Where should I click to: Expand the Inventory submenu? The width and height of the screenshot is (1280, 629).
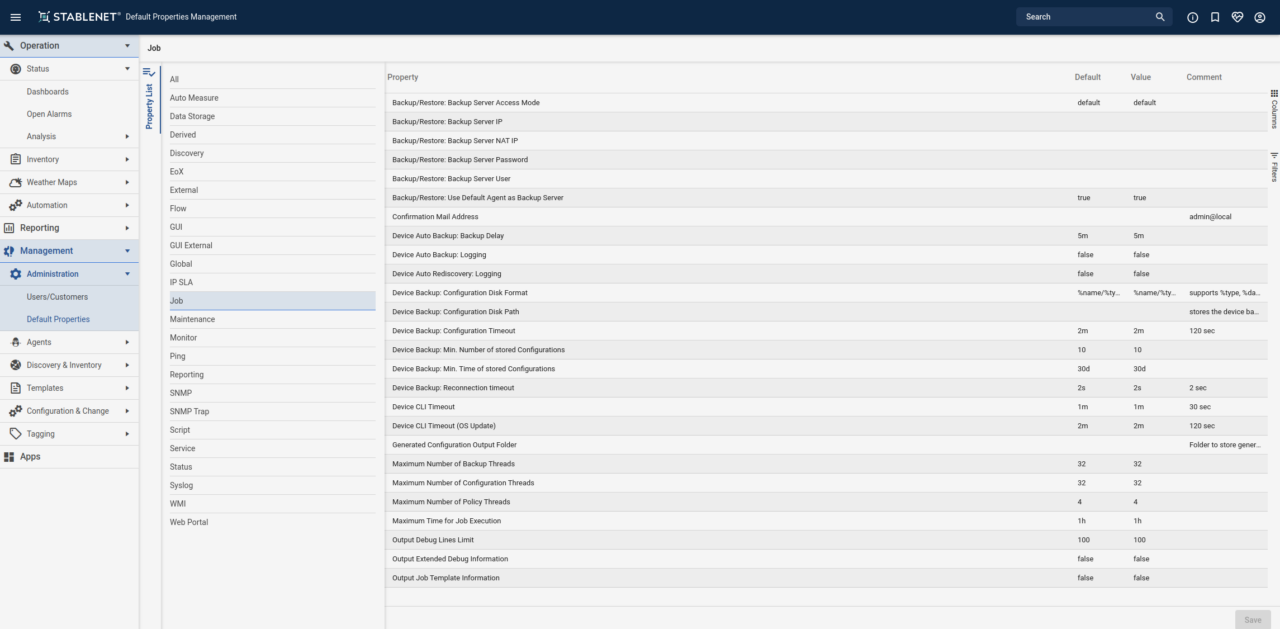[127, 160]
